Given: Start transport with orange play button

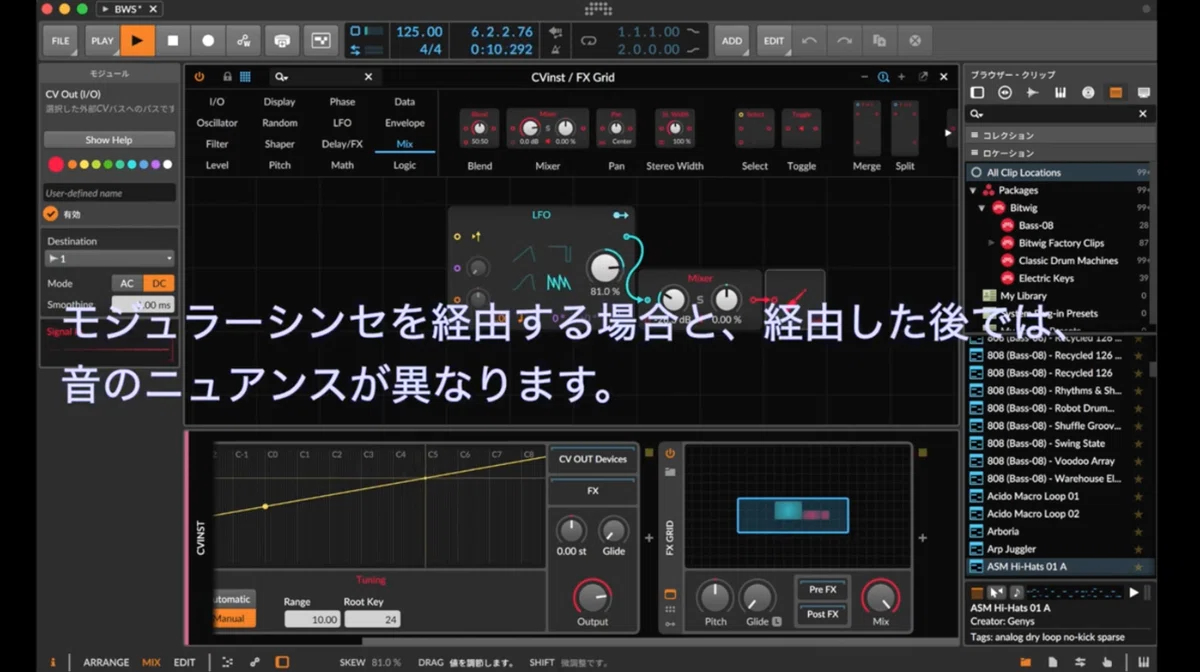Looking at the screenshot, I should [x=137, y=41].
